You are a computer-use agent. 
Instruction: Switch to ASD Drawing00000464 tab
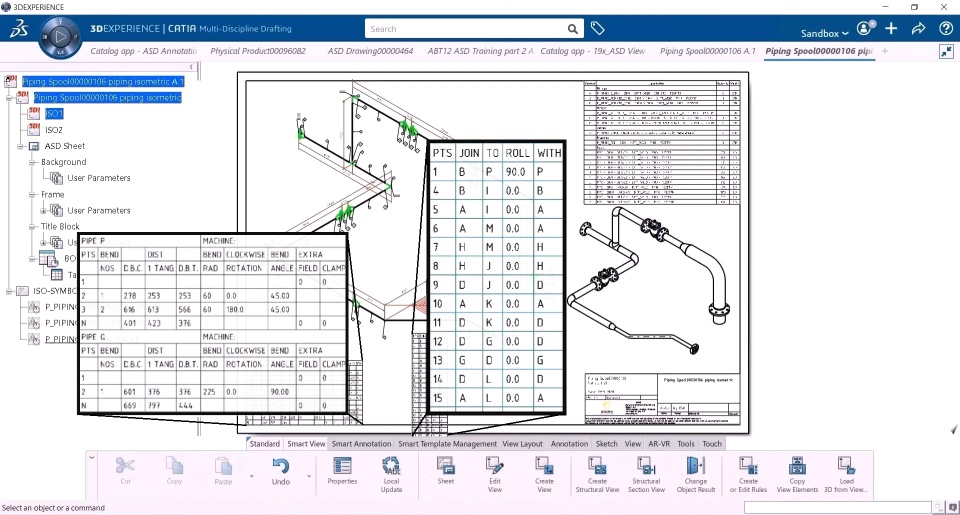click(x=370, y=51)
